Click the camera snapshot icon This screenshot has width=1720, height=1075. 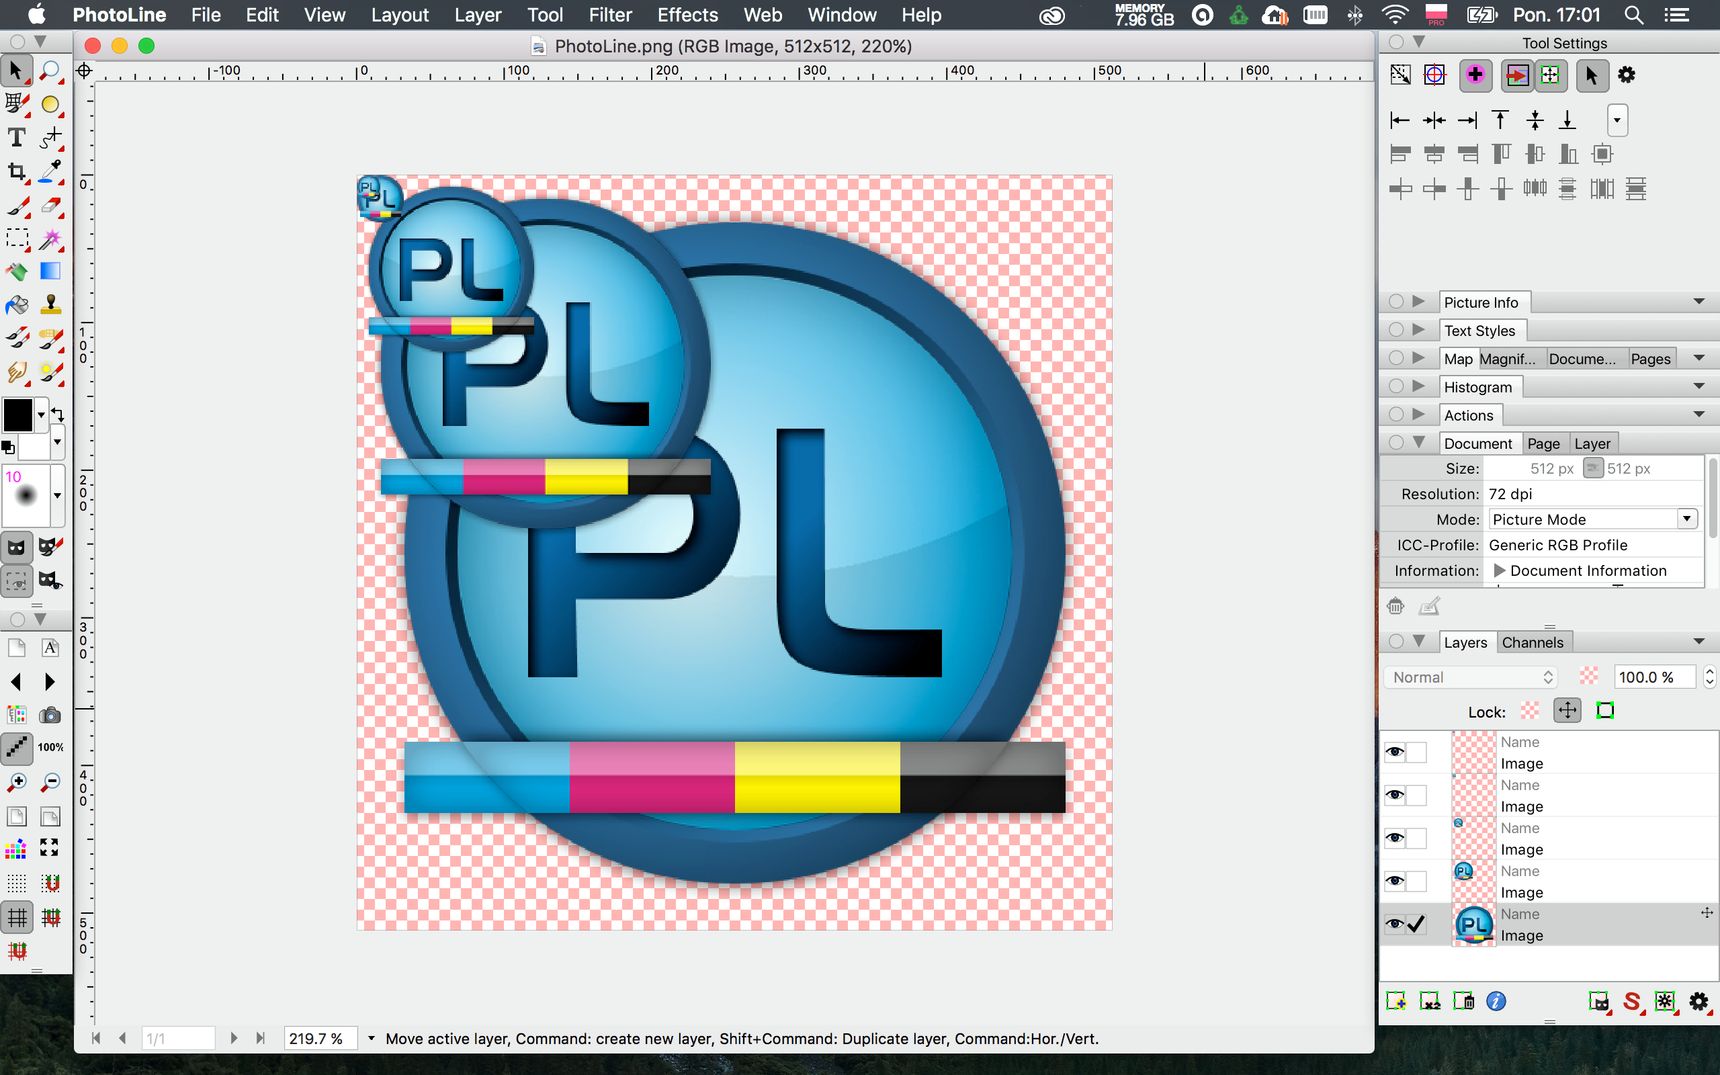pyautogui.click(x=50, y=715)
